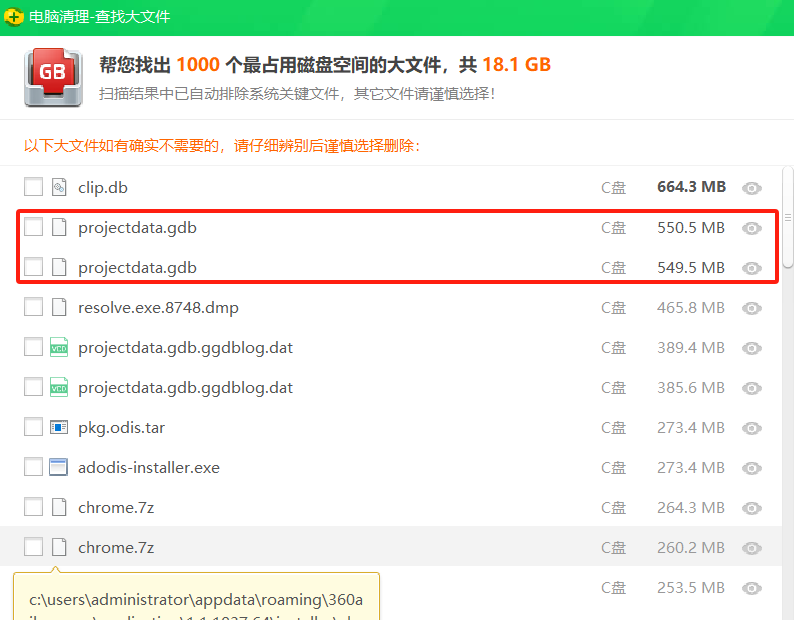794x620 pixels.
Task: Click the eye icon for pkg.odis.tar
Action: (751, 428)
